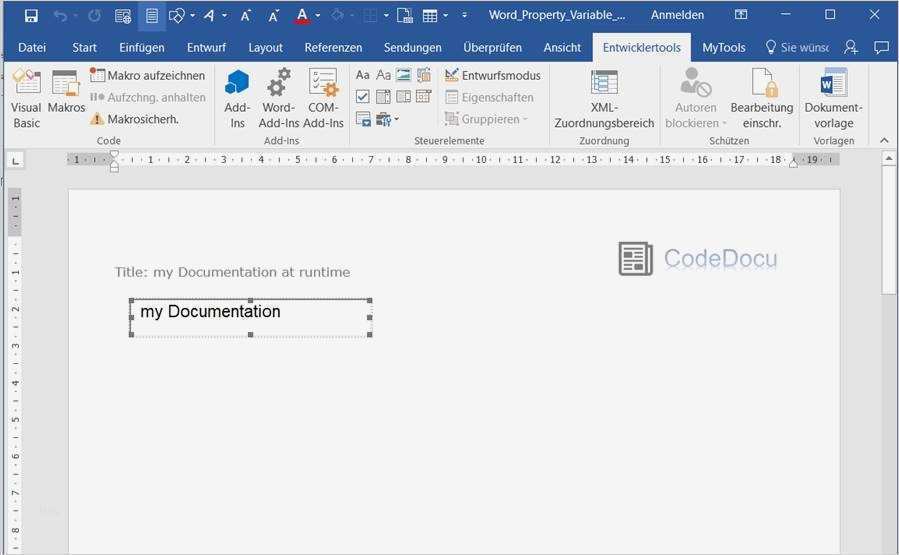The image size is (899, 555).
Task: Open ribbon display options
Action: click(x=741, y=15)
